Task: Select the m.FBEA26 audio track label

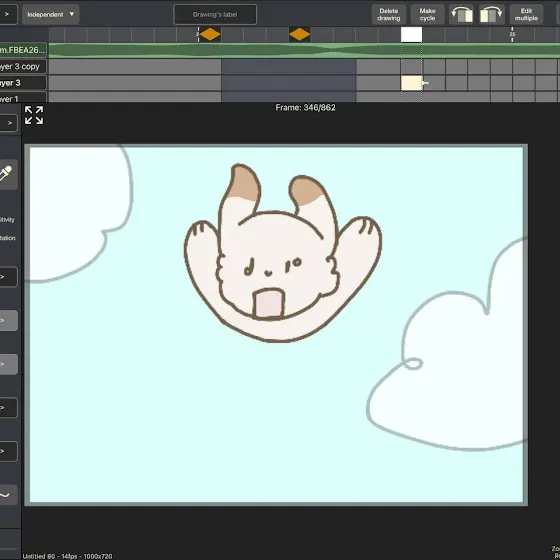Action: coord(23,50)
